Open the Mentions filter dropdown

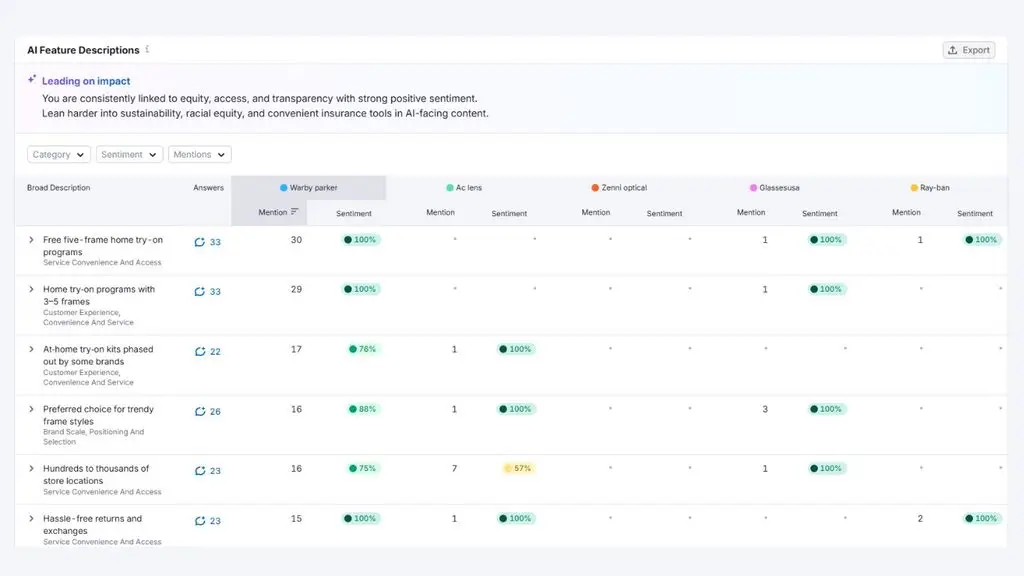point(199,155)
